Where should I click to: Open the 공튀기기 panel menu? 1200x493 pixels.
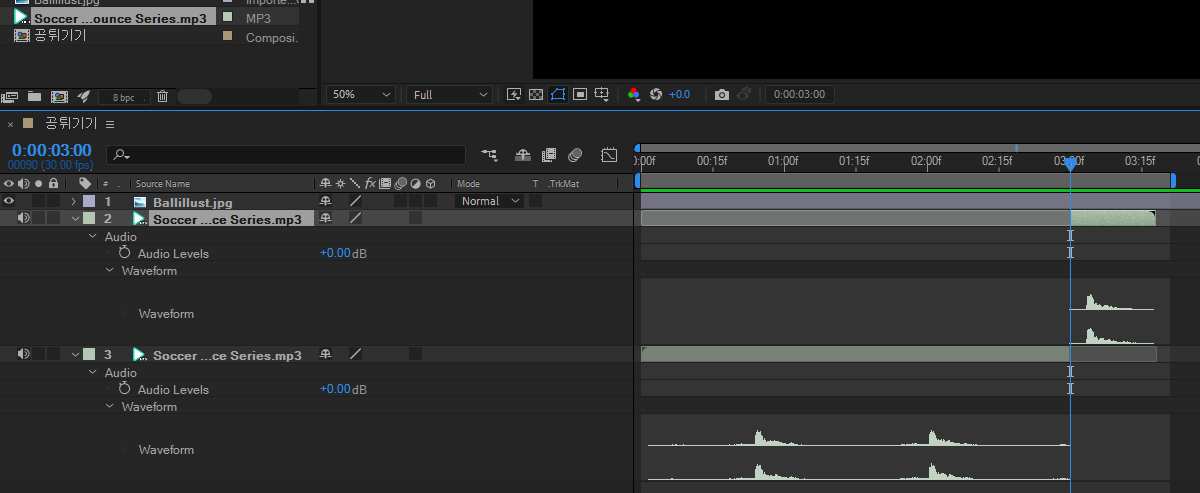pos(110,124)
